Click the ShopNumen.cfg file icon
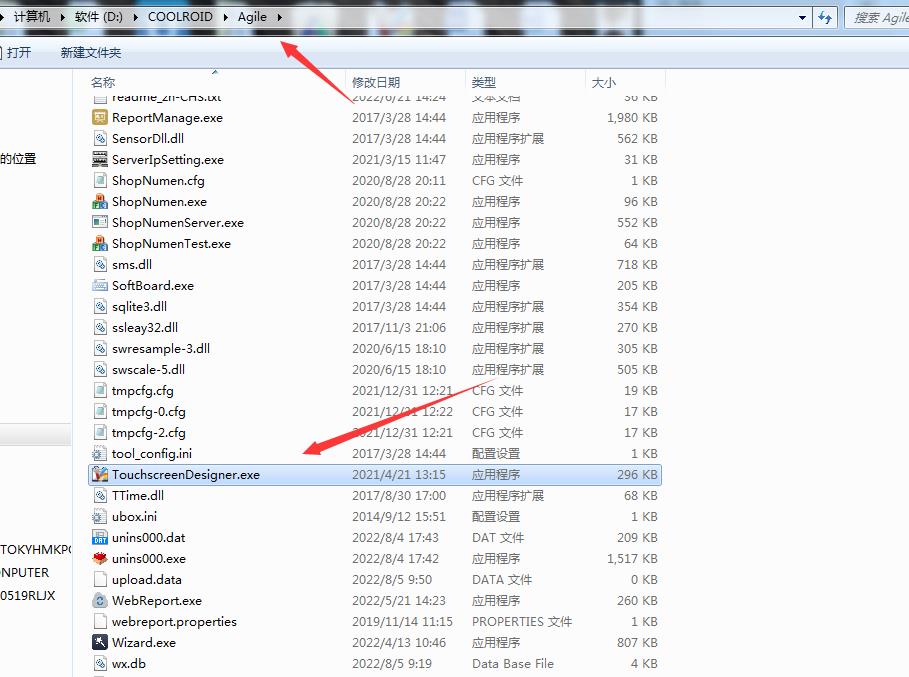909x677 pixels. (x=100, y=180)
